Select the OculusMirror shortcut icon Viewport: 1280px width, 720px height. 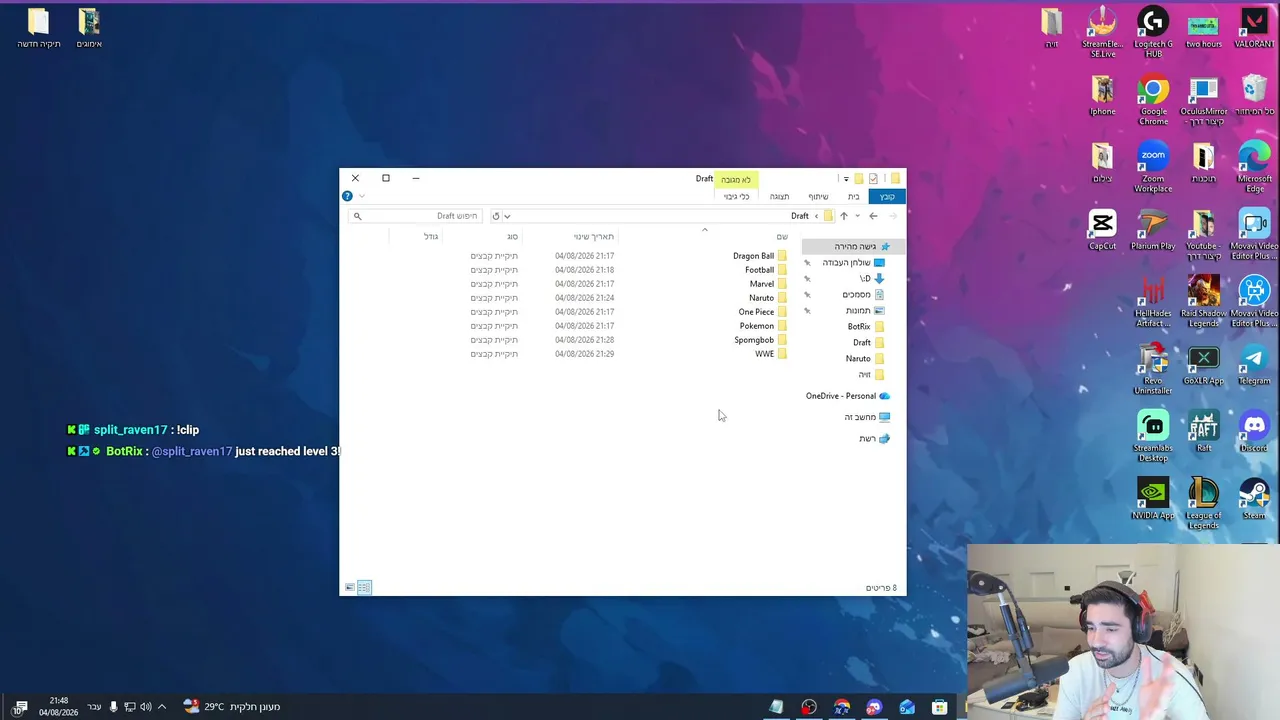click(1203, 101)
